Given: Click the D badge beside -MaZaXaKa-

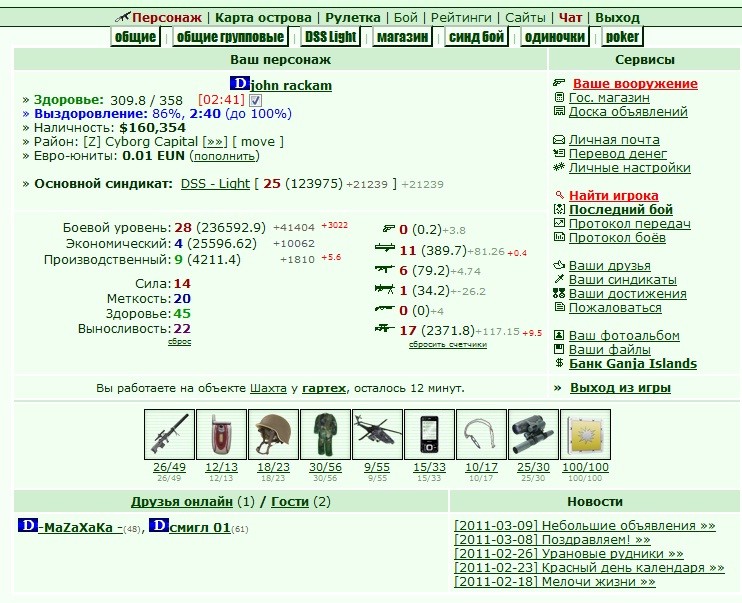Looking at the screenshot, I should (27, 525).
